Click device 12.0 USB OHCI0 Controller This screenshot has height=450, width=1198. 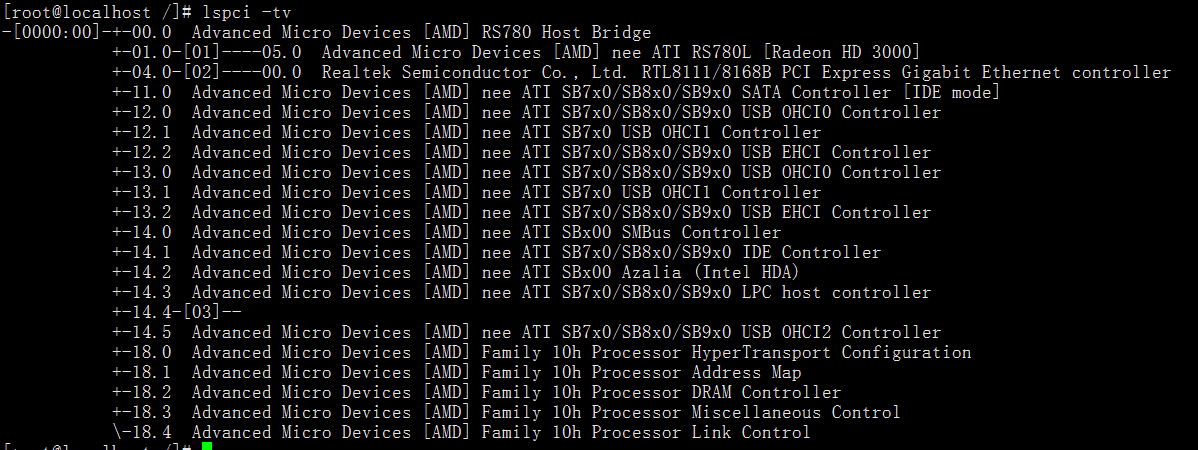coord(565,112)
